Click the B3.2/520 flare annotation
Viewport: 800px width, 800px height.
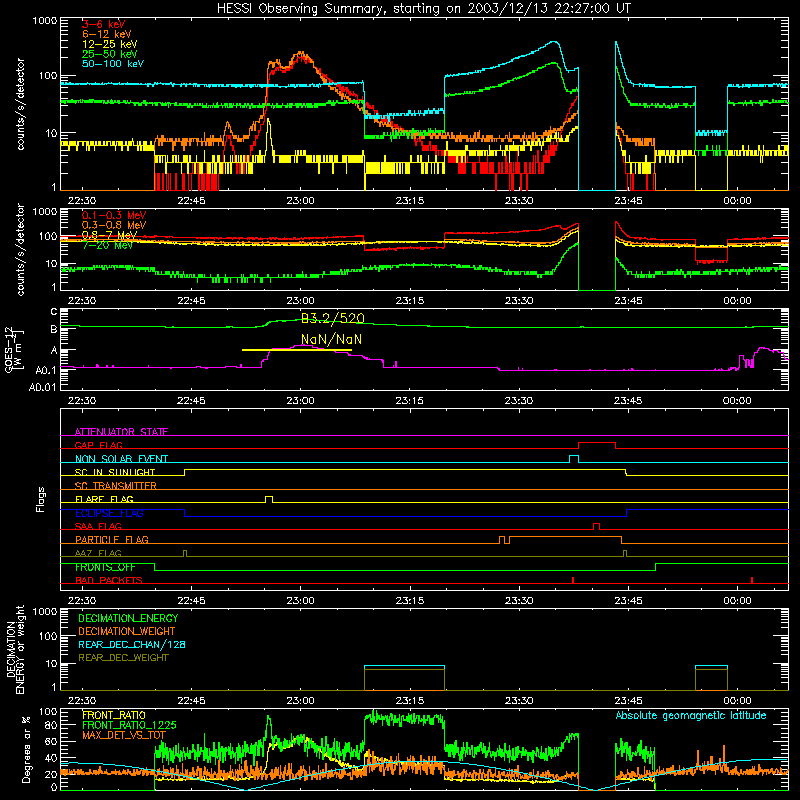click(333, 318)
